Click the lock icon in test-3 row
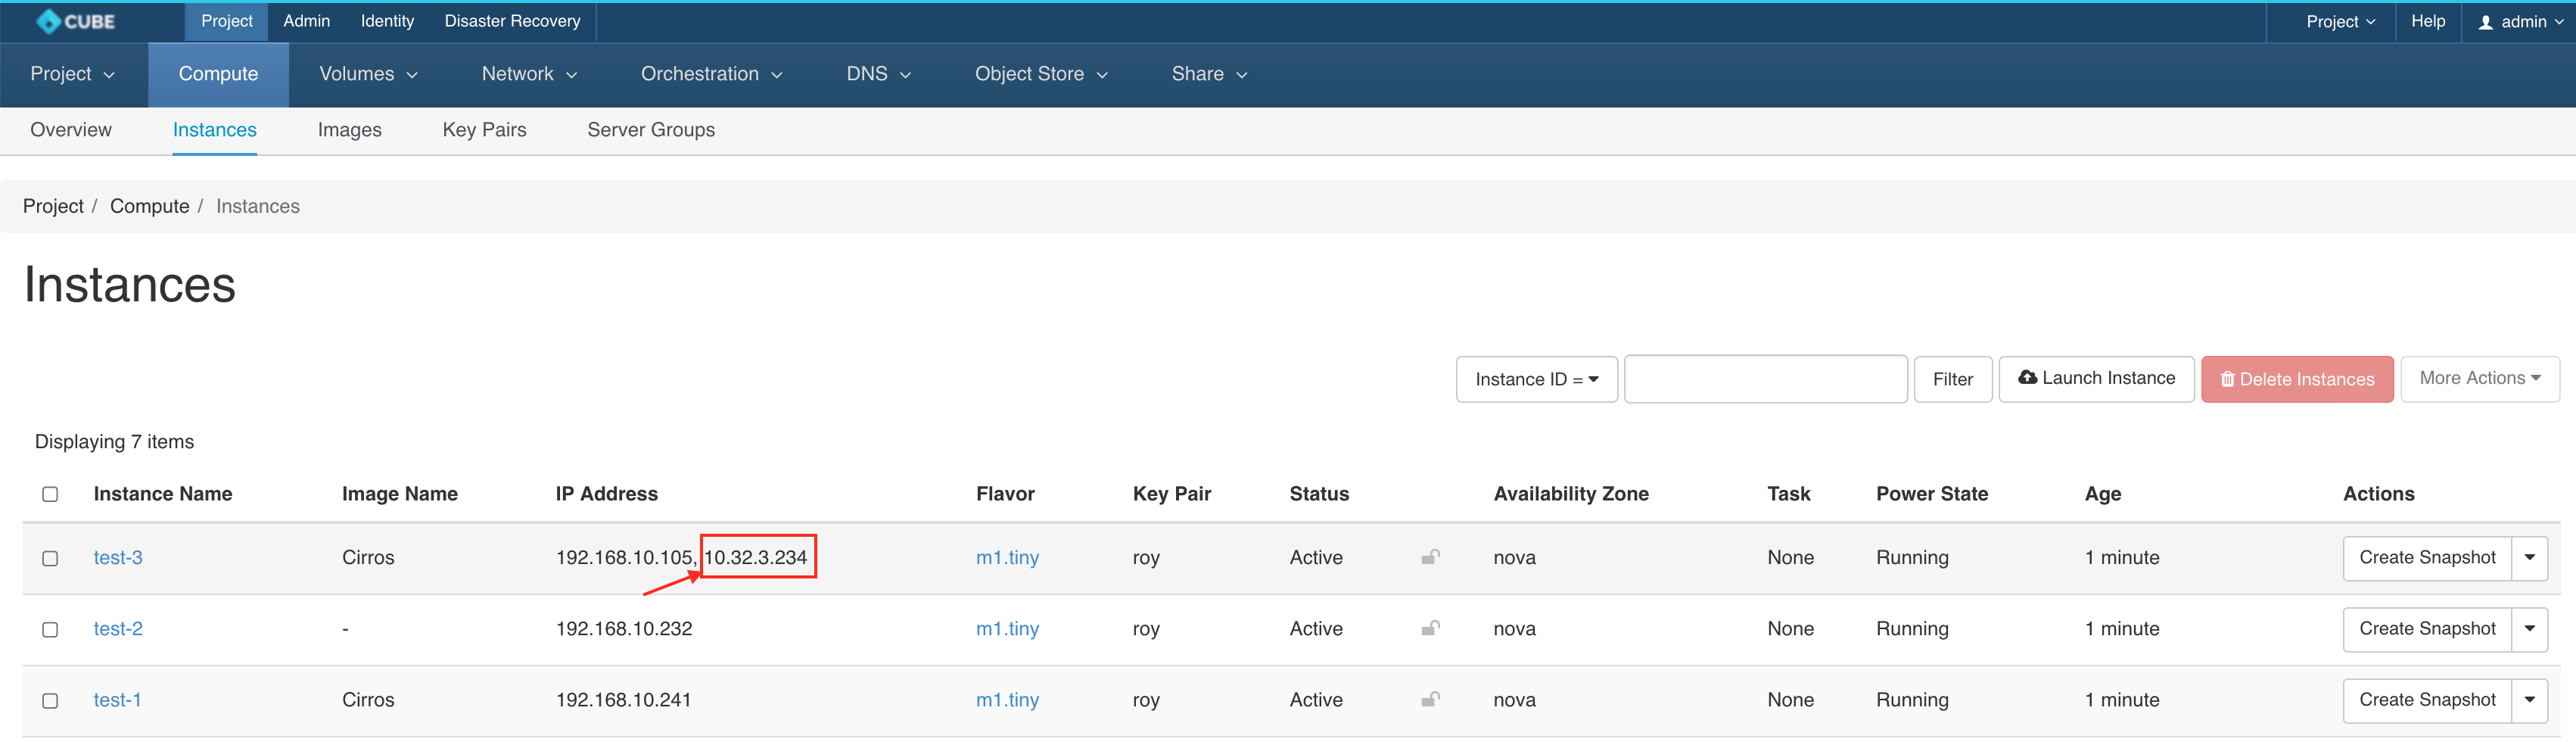Image resolution: width=2576 pixels, height=742 pixels. pyautogui.click(x=1431, y=557)
